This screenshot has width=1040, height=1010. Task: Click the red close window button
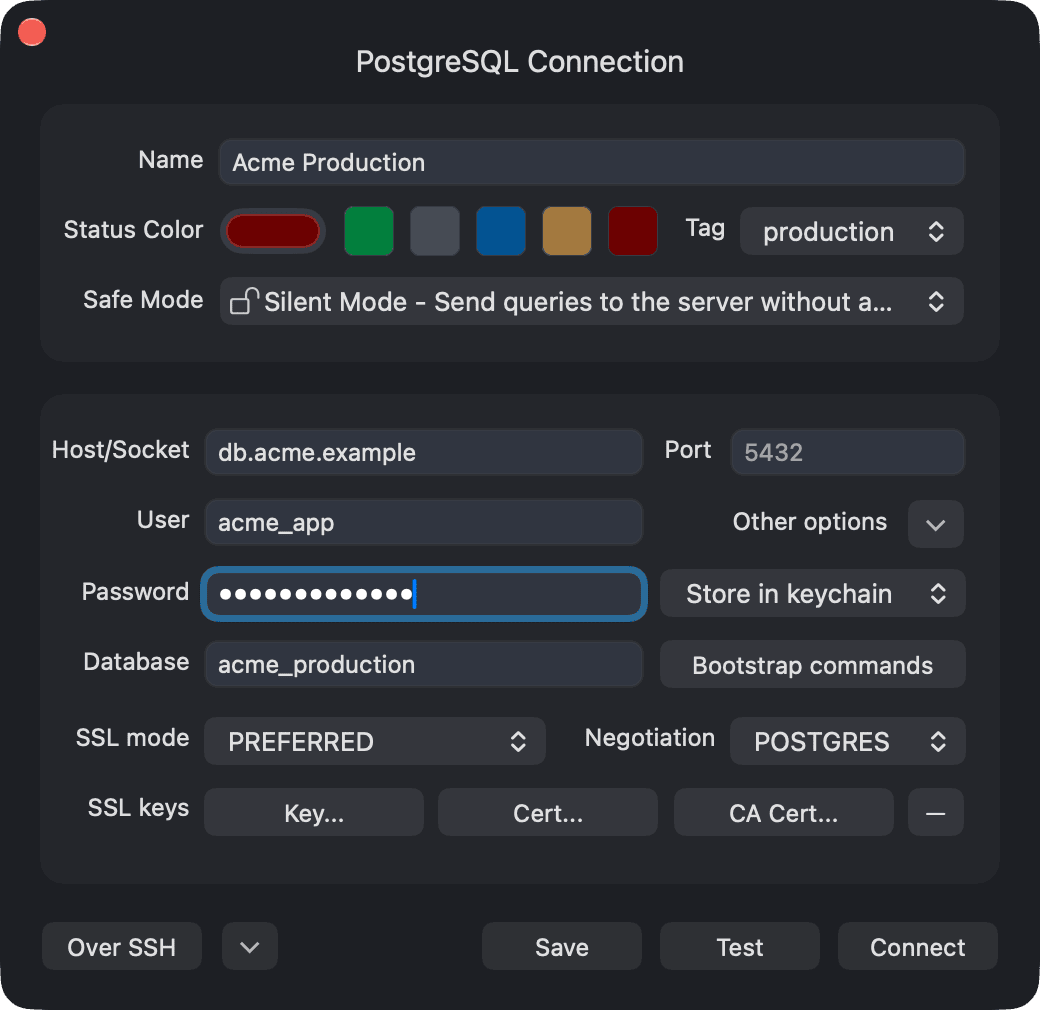click(32, 32)
